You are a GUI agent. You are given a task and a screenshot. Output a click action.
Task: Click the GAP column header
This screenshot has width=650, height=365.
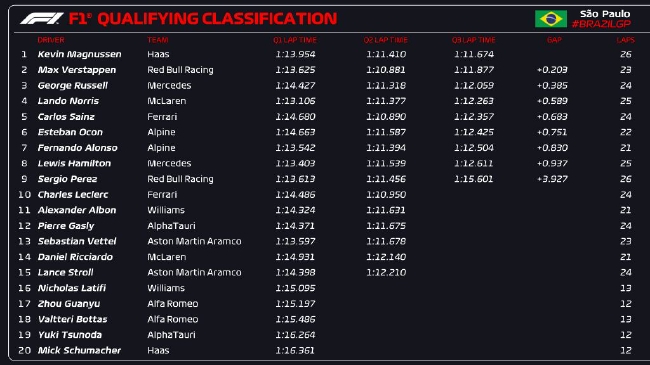tap(554, 40)
